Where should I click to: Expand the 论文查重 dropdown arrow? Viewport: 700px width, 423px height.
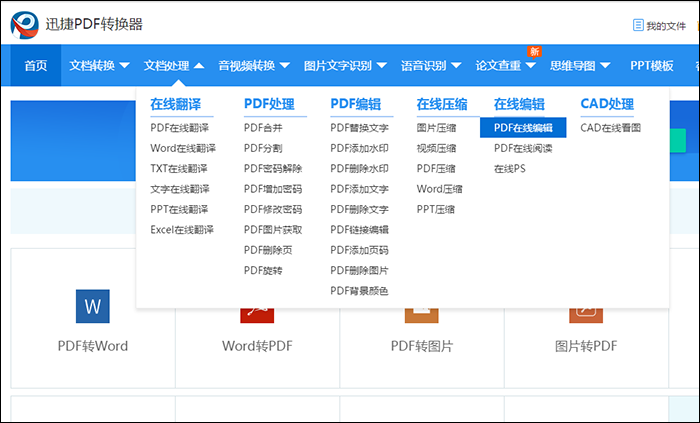pos(530,66)
